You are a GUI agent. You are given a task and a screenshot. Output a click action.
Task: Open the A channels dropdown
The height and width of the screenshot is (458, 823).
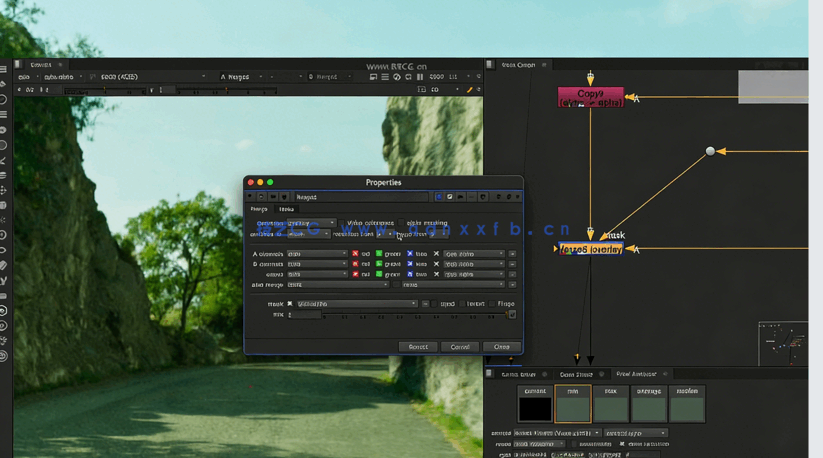(x=316, y=254)
